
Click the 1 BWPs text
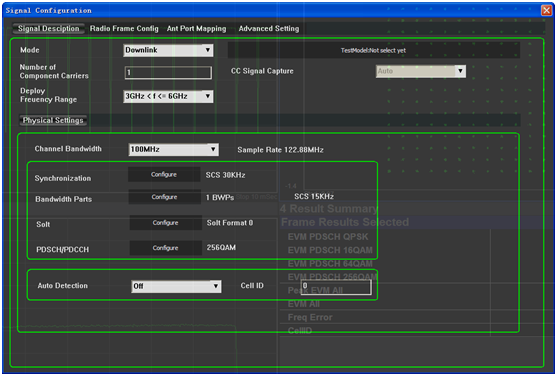click(220, 197)
